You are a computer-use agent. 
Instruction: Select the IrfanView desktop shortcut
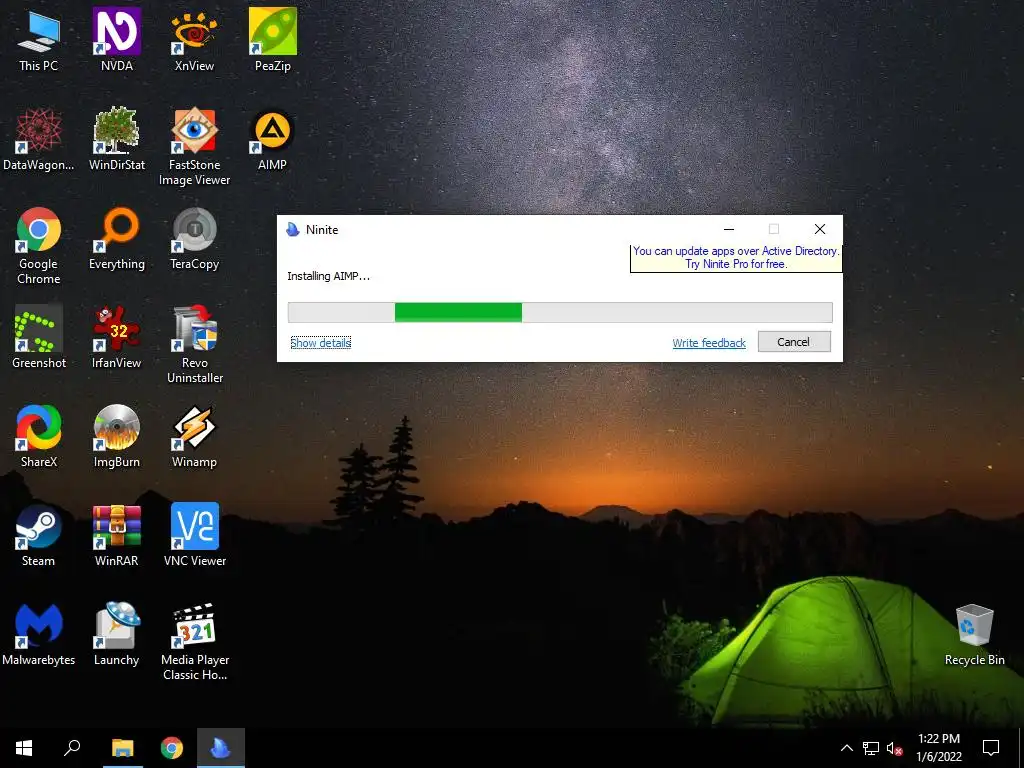pyautogui.click(x=116, y=338)
